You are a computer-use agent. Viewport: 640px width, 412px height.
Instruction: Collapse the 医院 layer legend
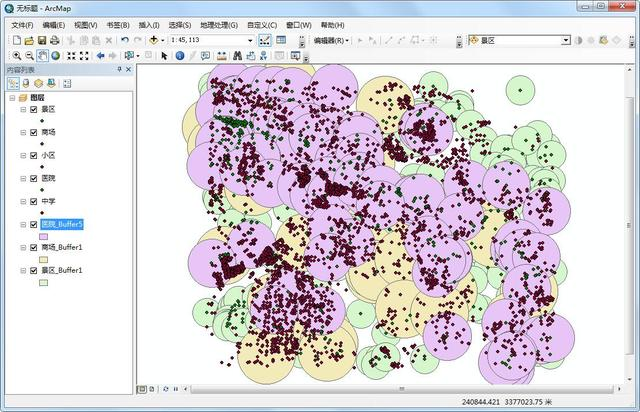pyautogui.click(x=23, y=178)
